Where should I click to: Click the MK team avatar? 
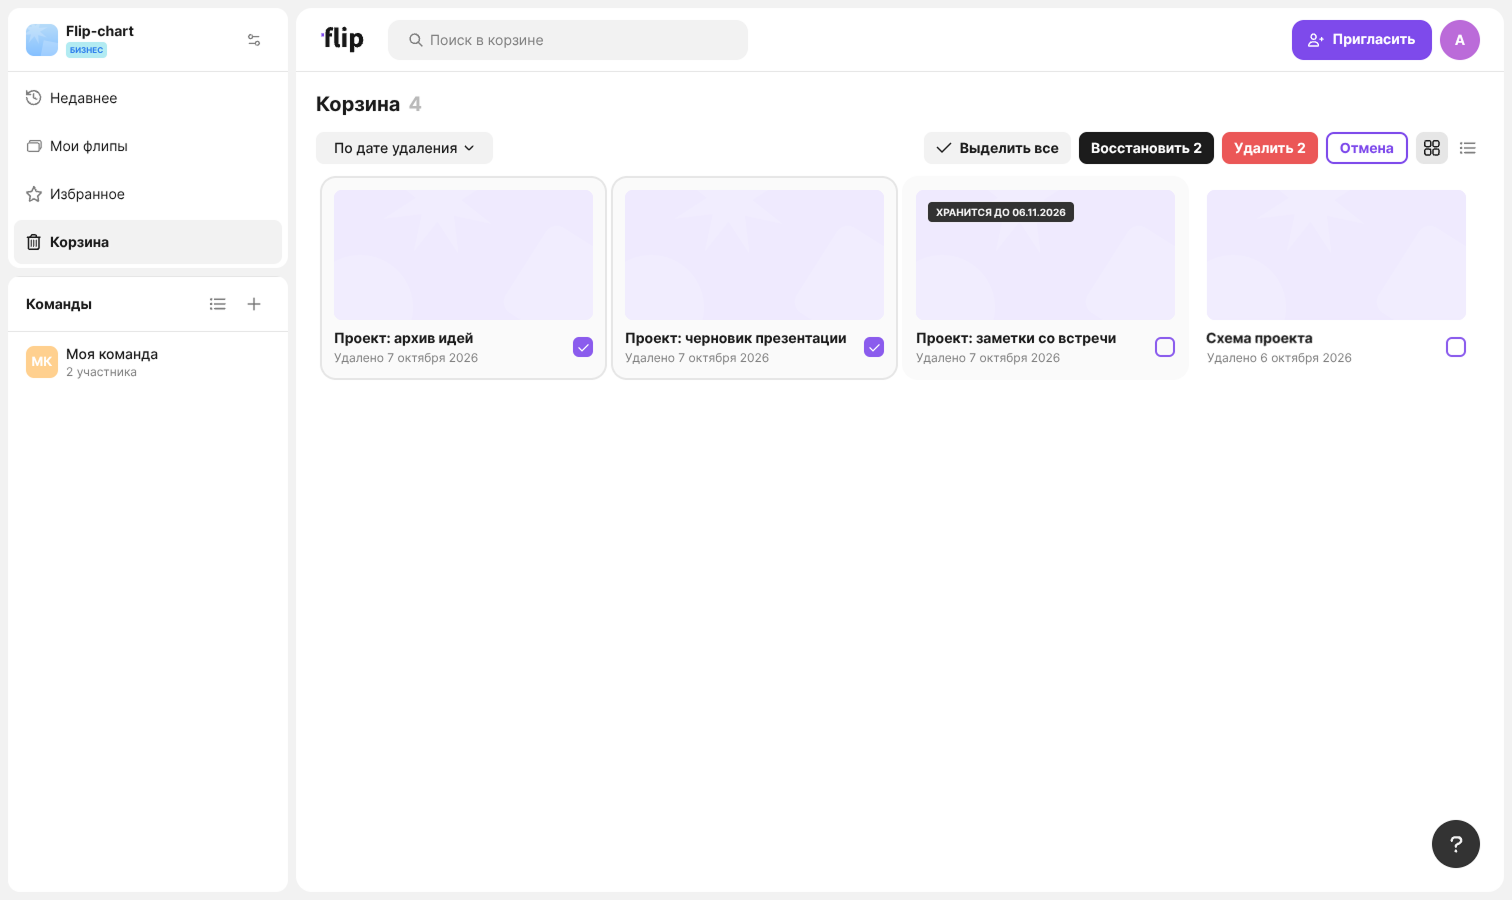click(42, 362)
